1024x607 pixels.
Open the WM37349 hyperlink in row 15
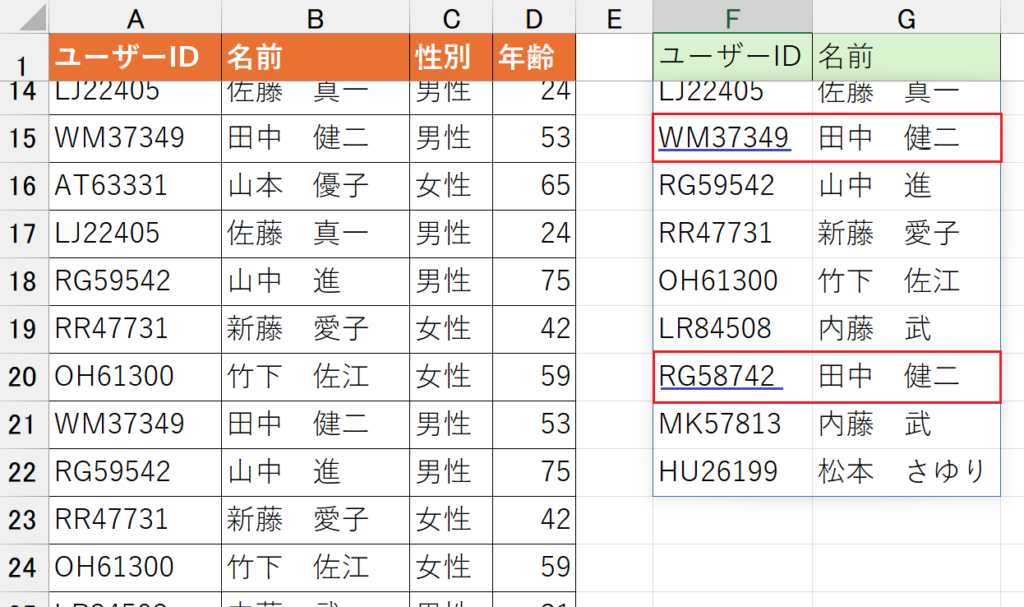[x=724, y=139]
